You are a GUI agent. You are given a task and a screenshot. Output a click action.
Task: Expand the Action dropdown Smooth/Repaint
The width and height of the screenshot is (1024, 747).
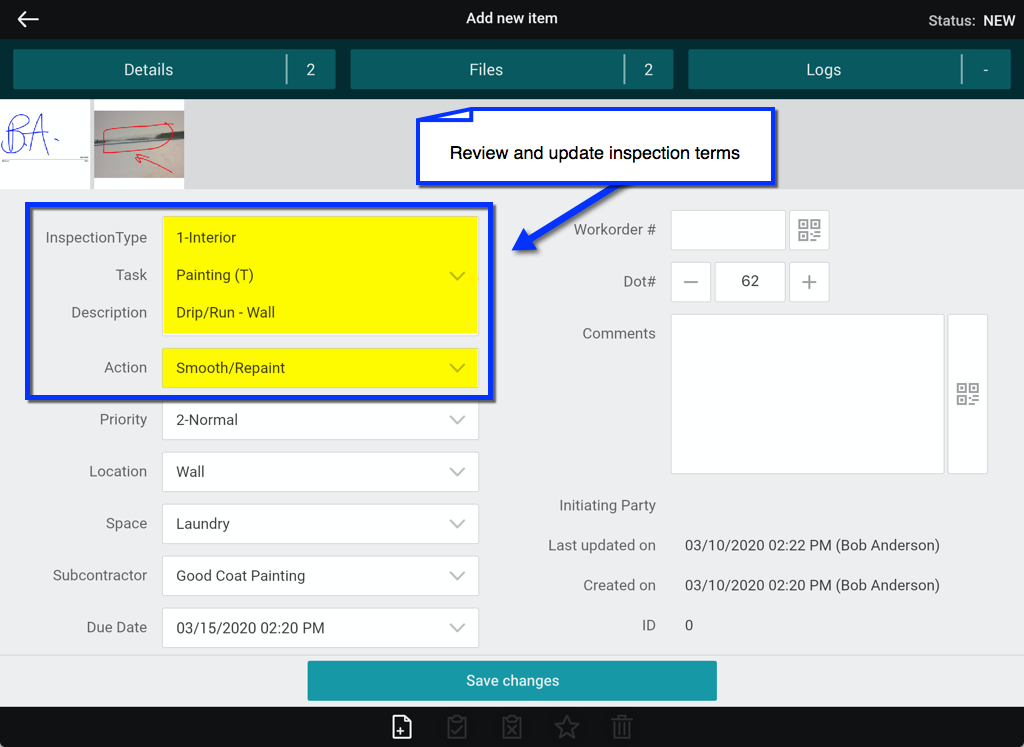pyautogui.click(x=320, y=368)
